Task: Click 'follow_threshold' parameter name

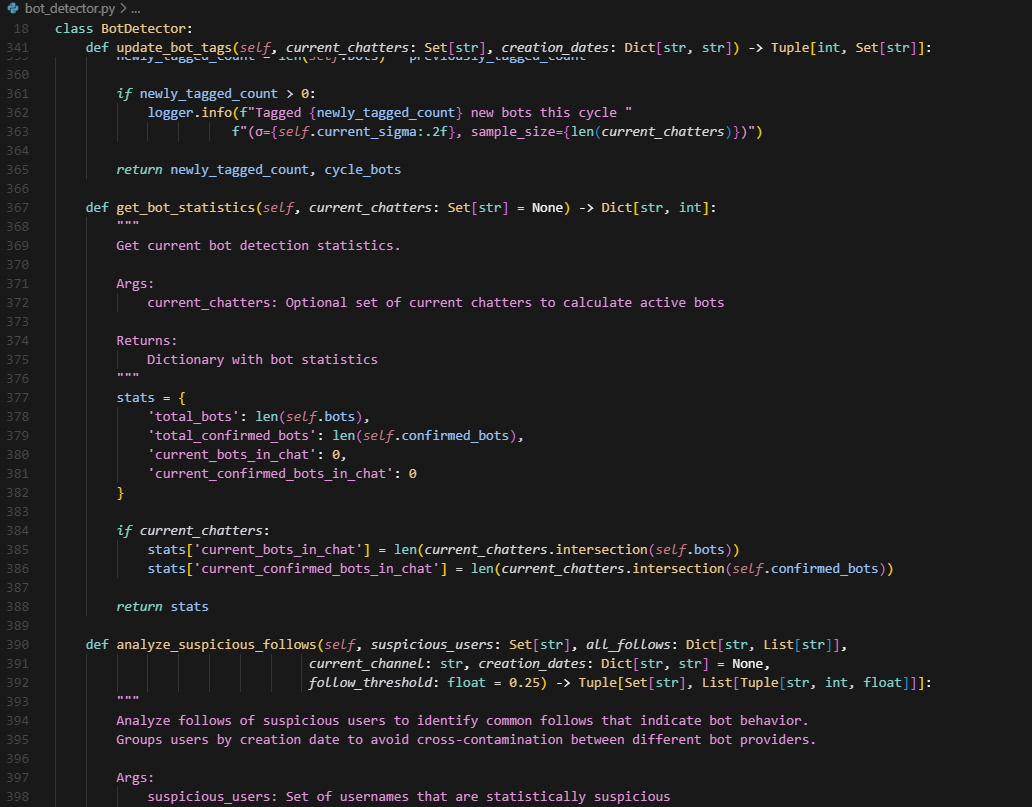Action: [x=371, y=683]
